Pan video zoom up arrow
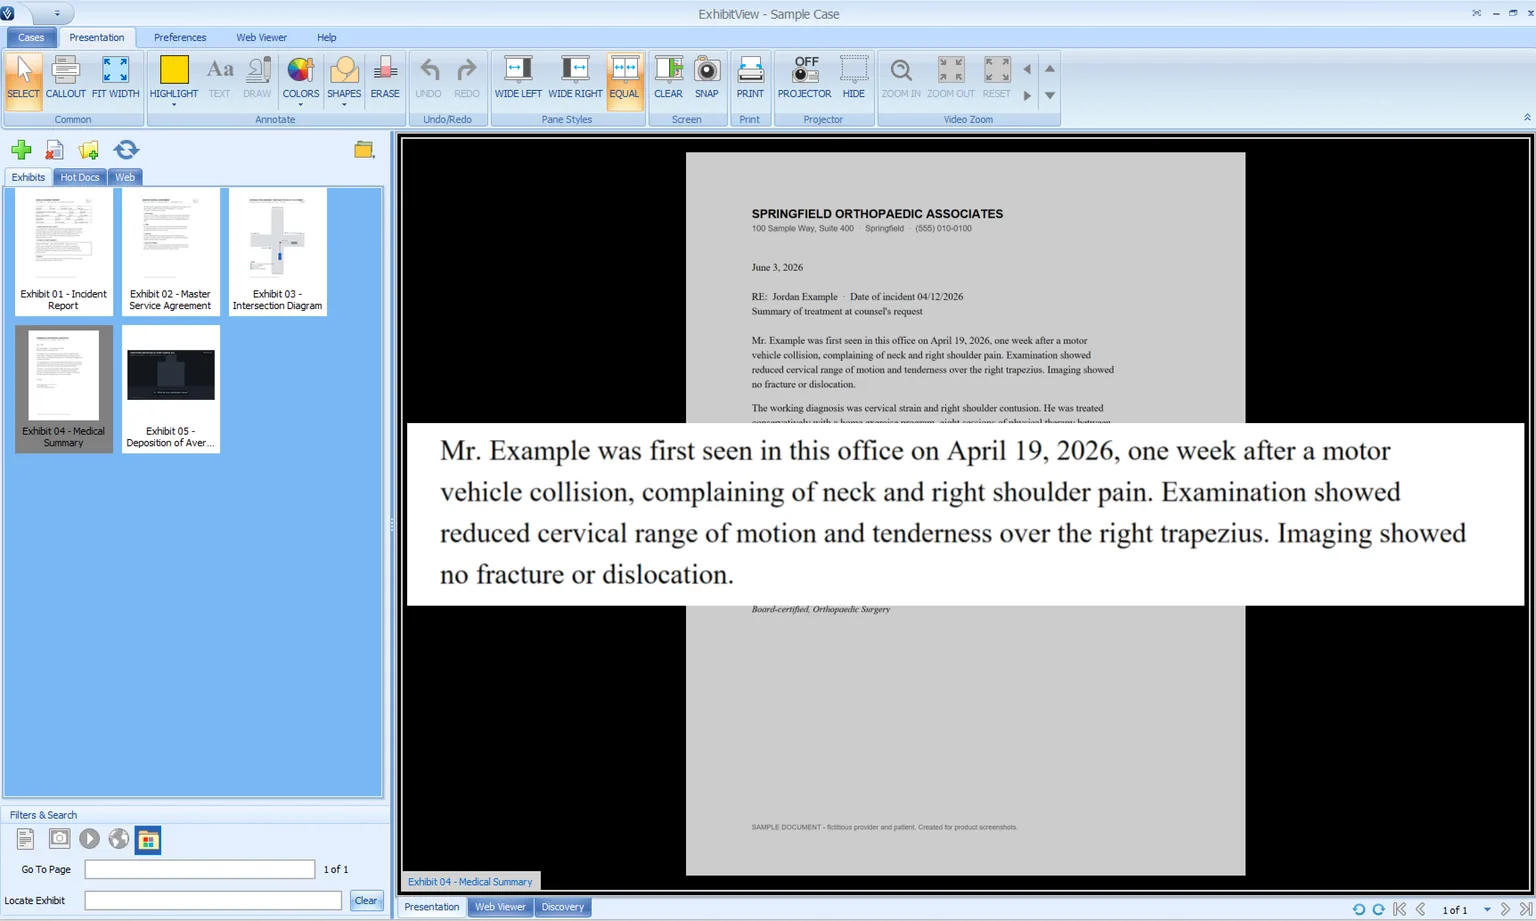The image size is (1536, 921). pyautogui.click(x=1050, y=69)
